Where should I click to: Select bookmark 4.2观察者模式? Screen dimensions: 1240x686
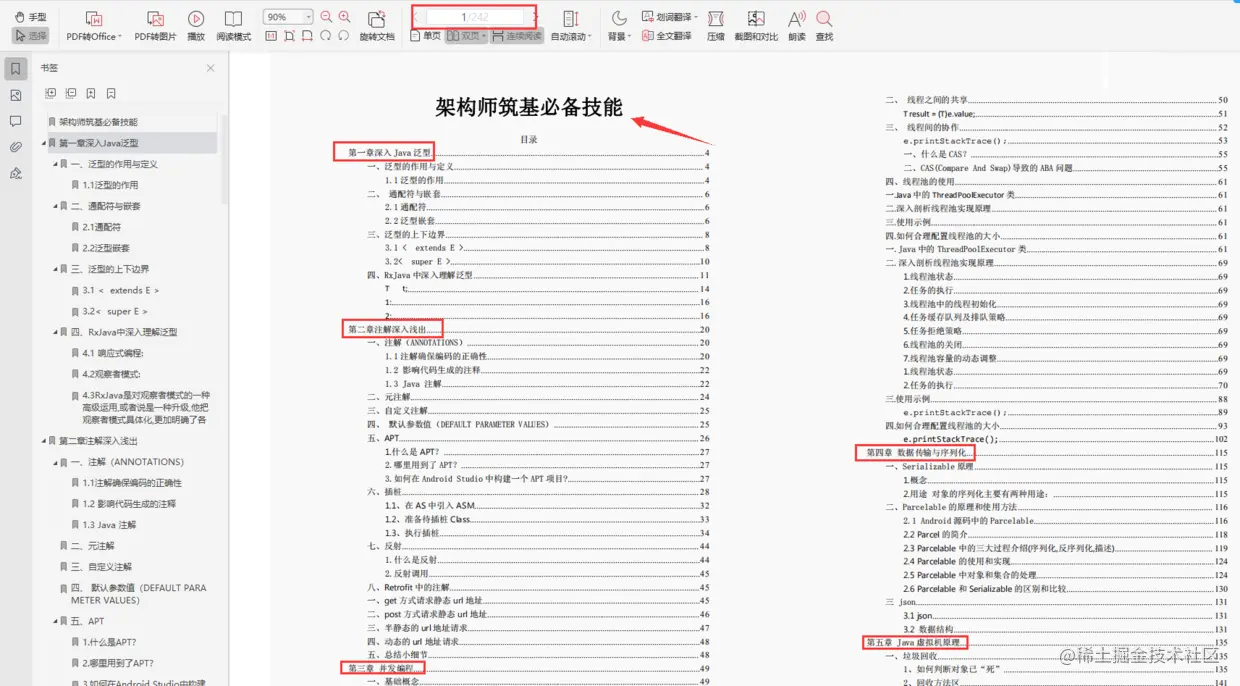[x=111, y=374]
